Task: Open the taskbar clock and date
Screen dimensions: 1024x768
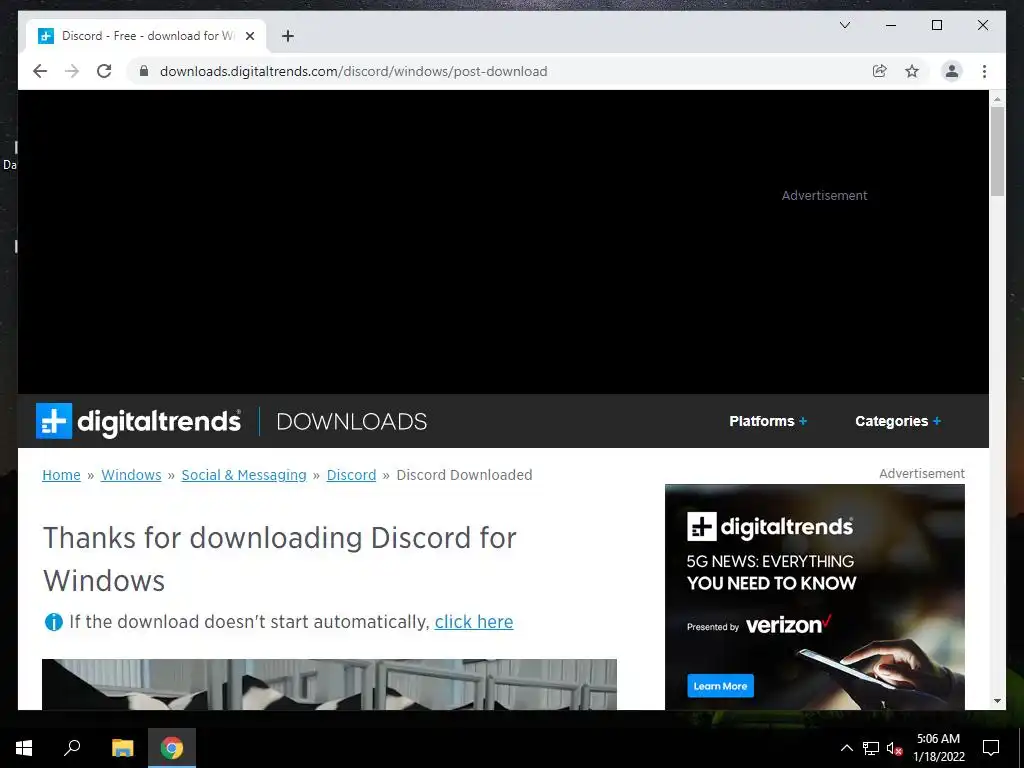Action: [938, 748]
